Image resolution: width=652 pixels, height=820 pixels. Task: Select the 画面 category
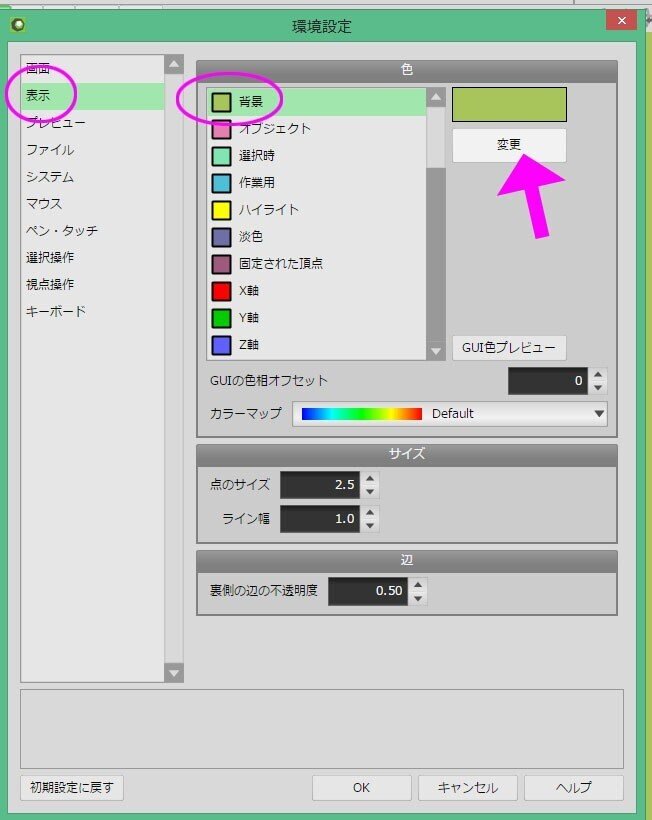(x=92, y=68)
